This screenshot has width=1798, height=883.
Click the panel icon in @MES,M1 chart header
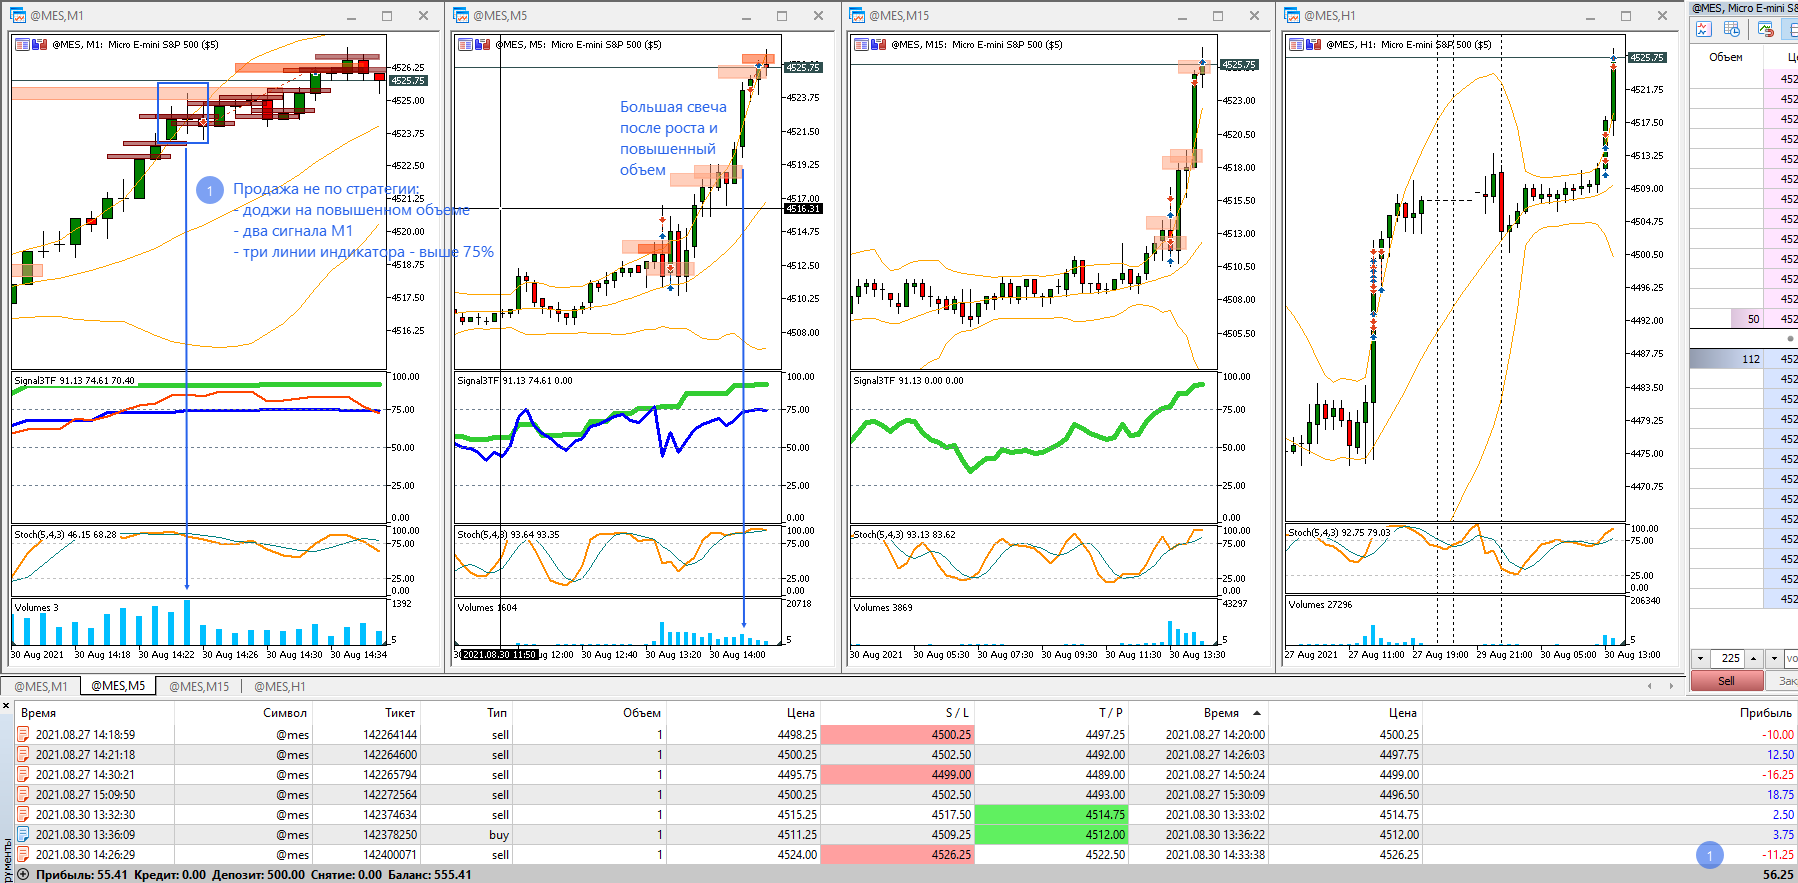pos(22,44)
